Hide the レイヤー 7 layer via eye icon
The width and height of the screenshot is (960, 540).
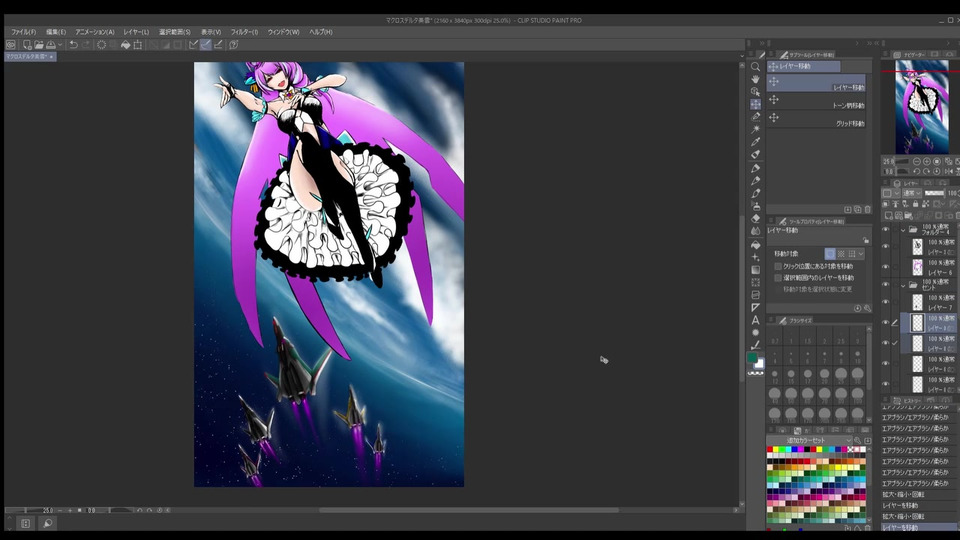coord(885,302)
